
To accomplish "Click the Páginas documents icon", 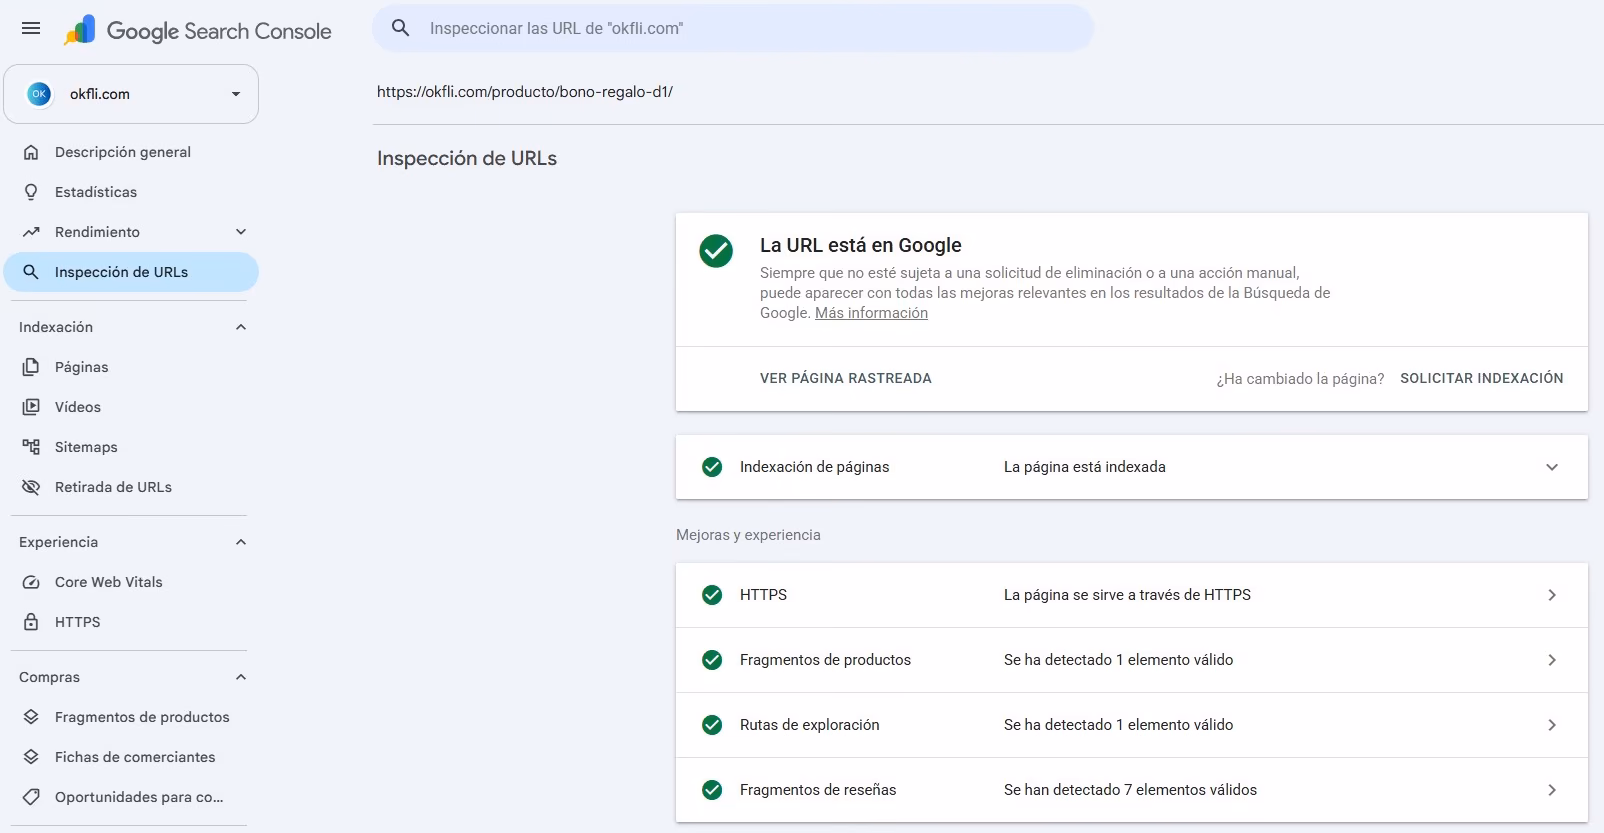I will tap(31, 367).
